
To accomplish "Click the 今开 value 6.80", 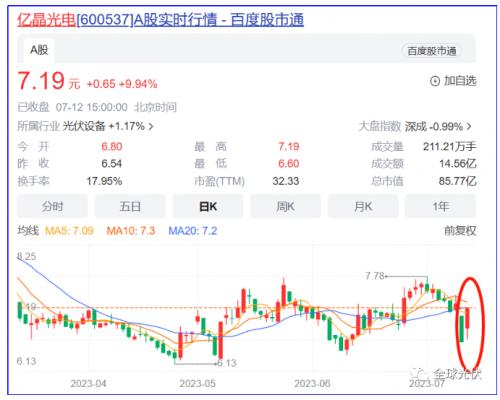I will pyautogui.click(x=112, y=147).
